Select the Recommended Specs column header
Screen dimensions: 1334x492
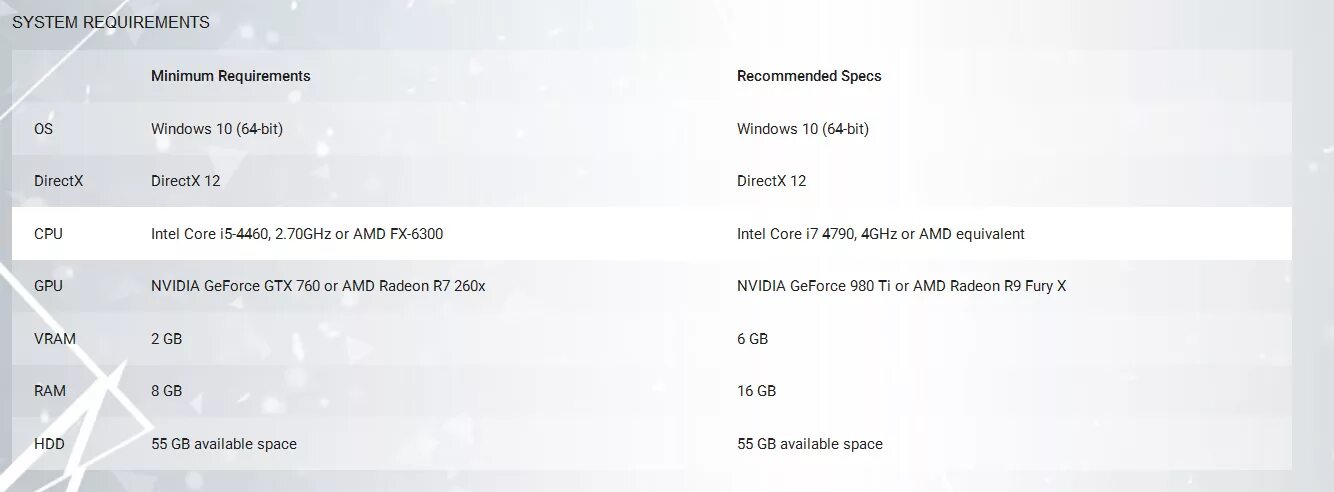(809, 76)
